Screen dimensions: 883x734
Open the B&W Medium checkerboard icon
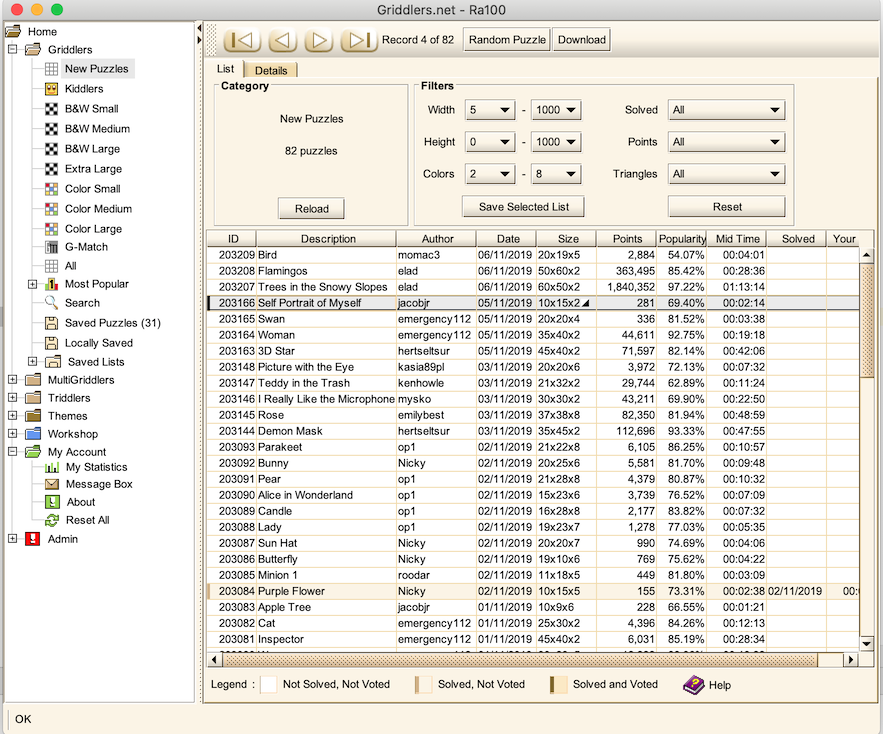[51, 129]
